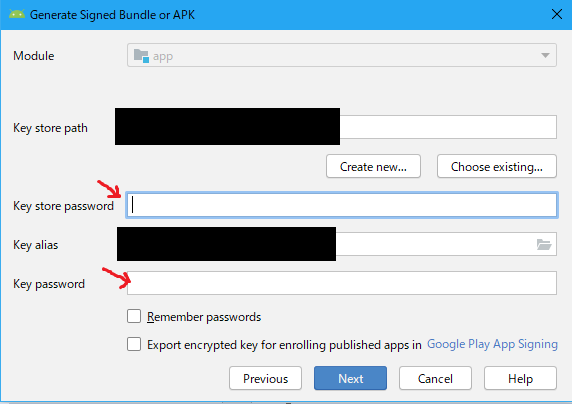Click the Module label text

[x=34, y=56]
